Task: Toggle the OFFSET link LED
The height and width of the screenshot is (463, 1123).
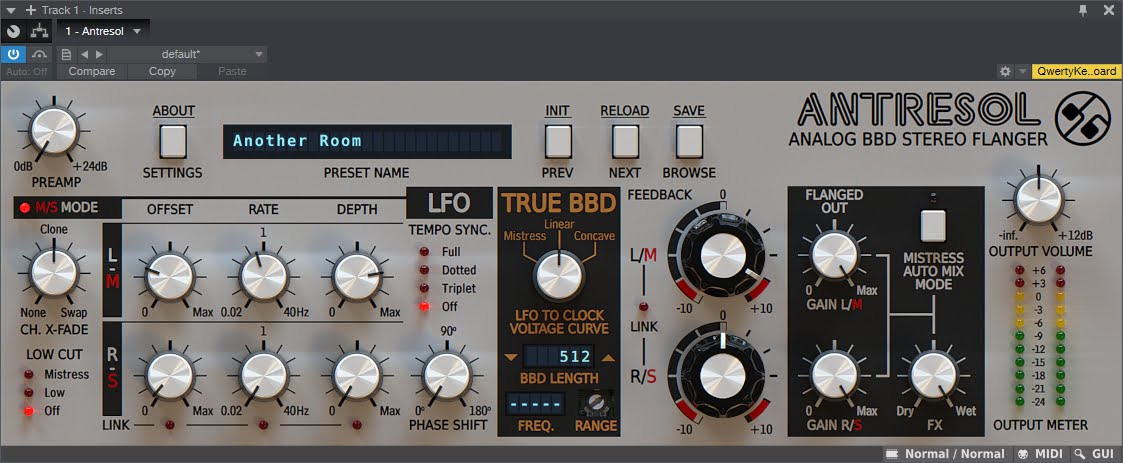Action: click(170, 425)
